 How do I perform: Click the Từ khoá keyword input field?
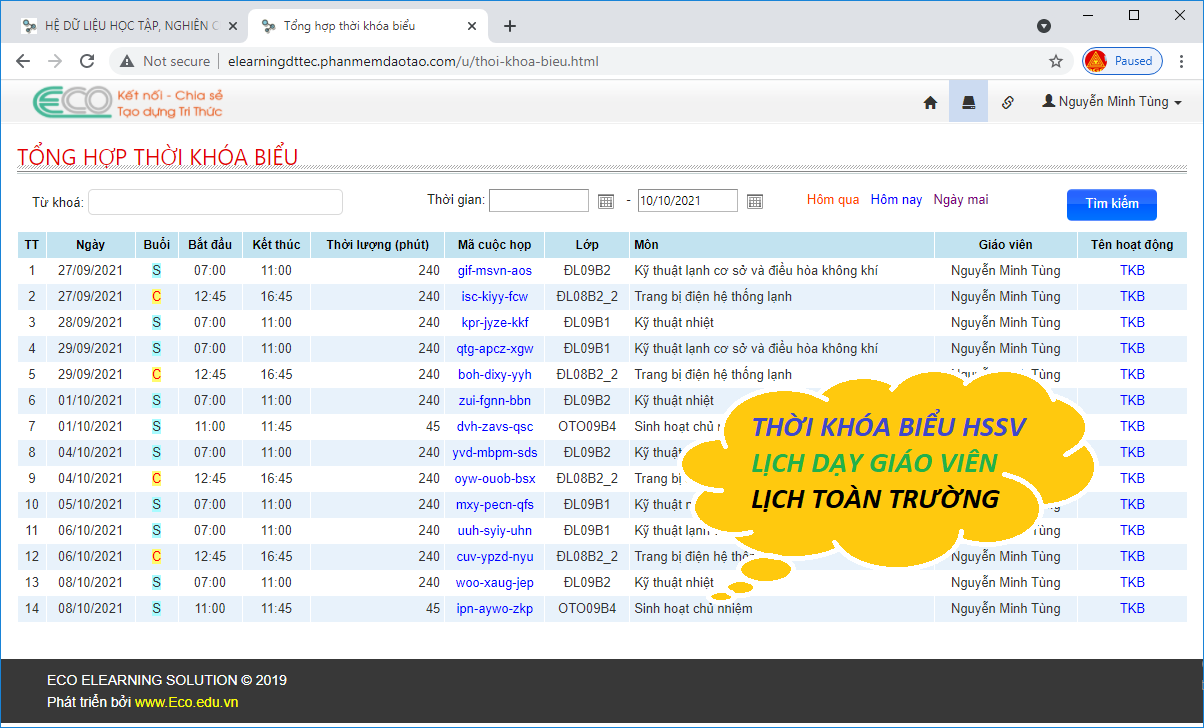(215, 202)
